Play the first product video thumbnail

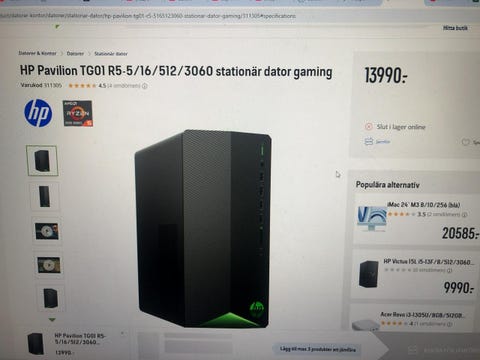click(x=47, y=231)
